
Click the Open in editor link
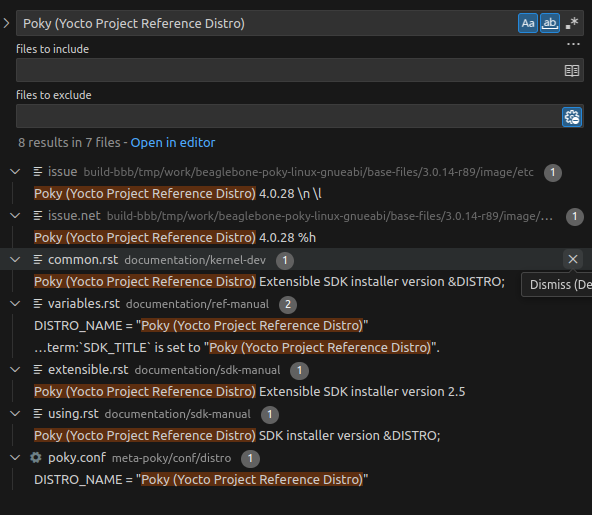tap(173, 143)
